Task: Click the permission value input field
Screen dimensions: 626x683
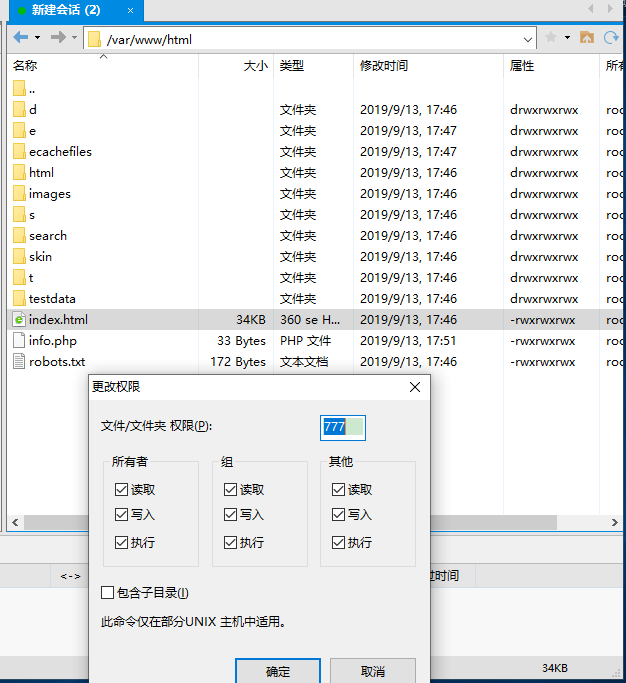Action: click(342, 427)
